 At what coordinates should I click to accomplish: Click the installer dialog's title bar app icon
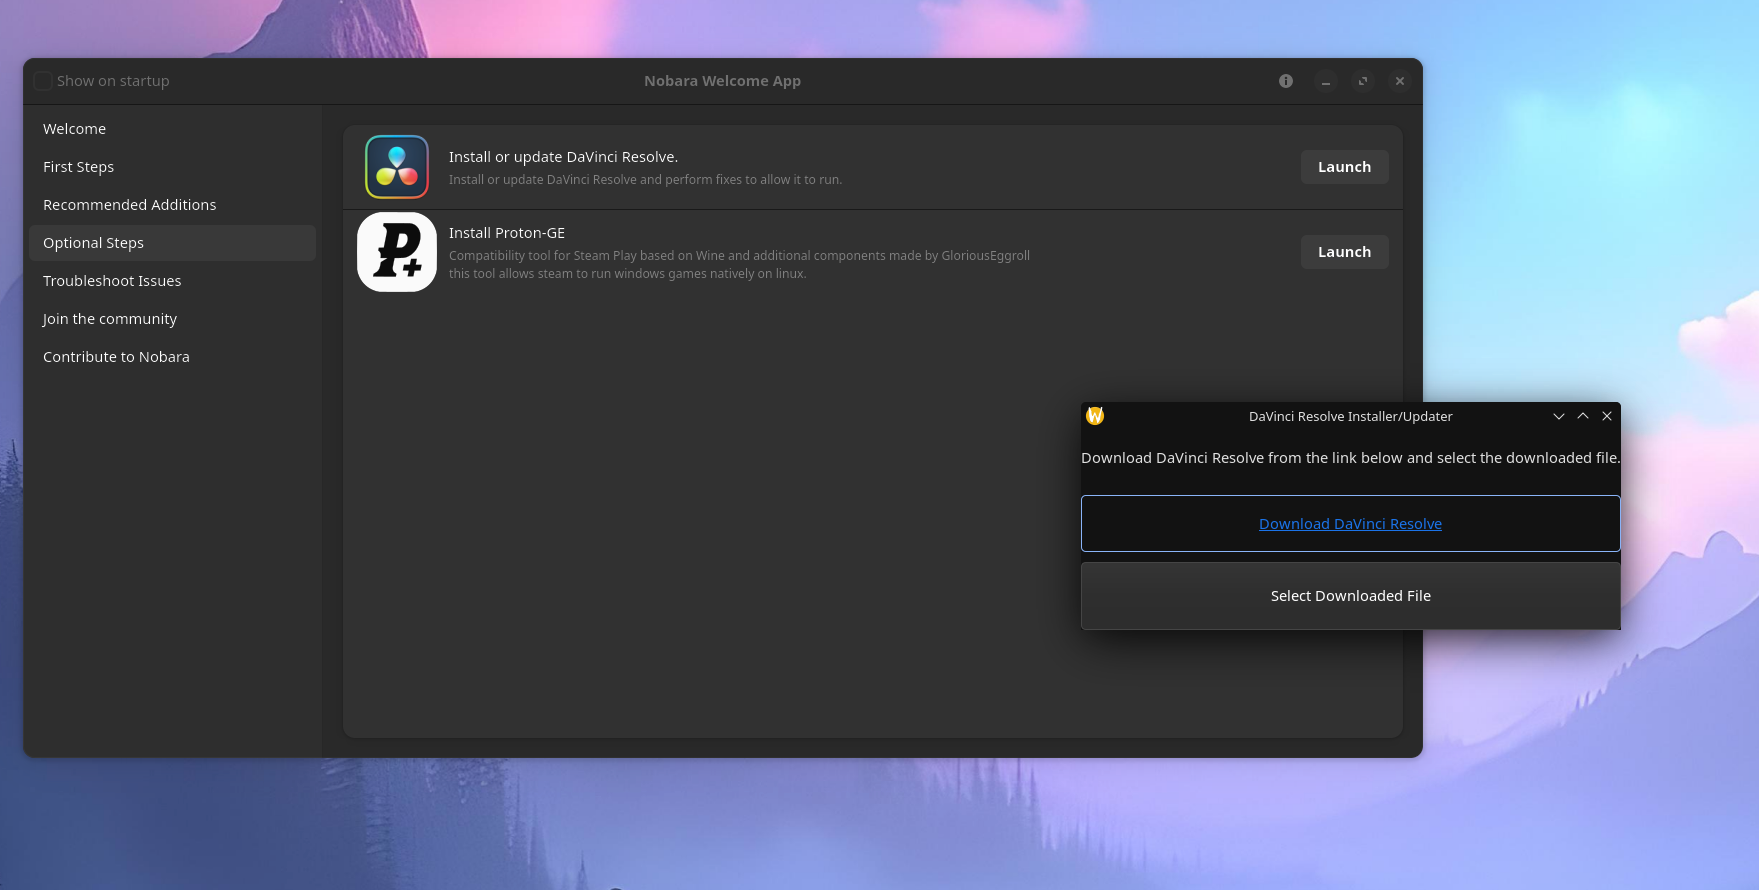(1095, 416)
